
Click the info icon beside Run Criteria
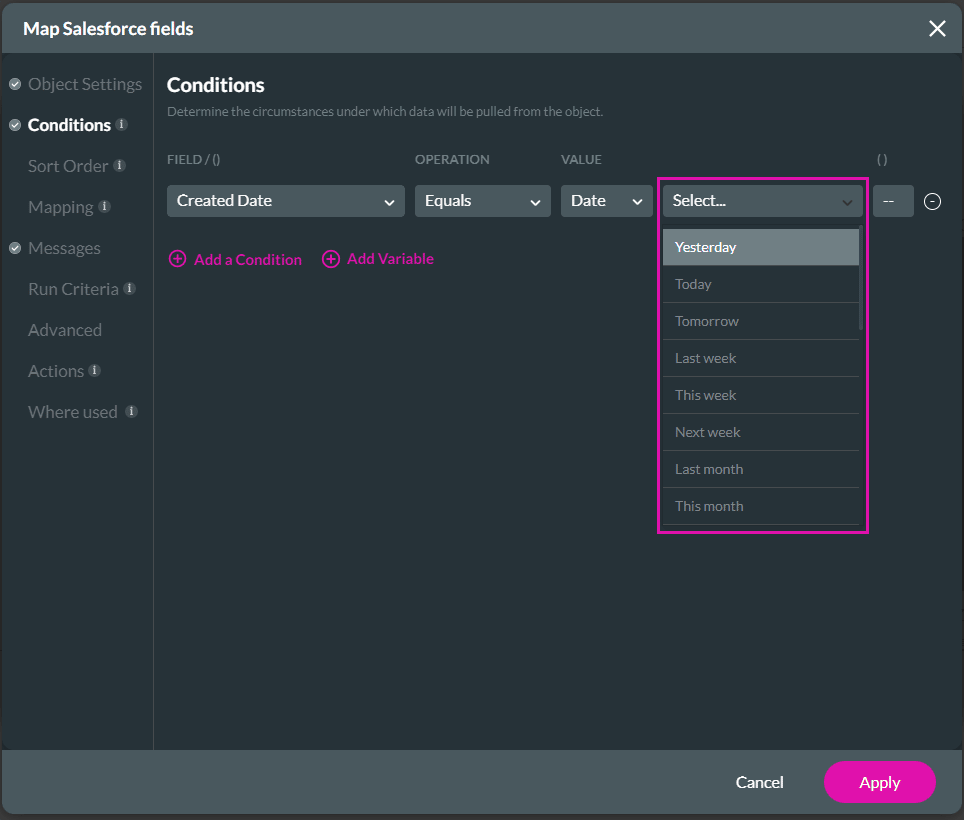(130, 289)
